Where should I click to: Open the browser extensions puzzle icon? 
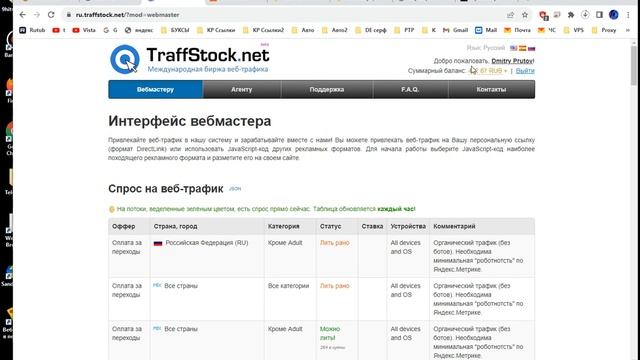pos(571,15)
